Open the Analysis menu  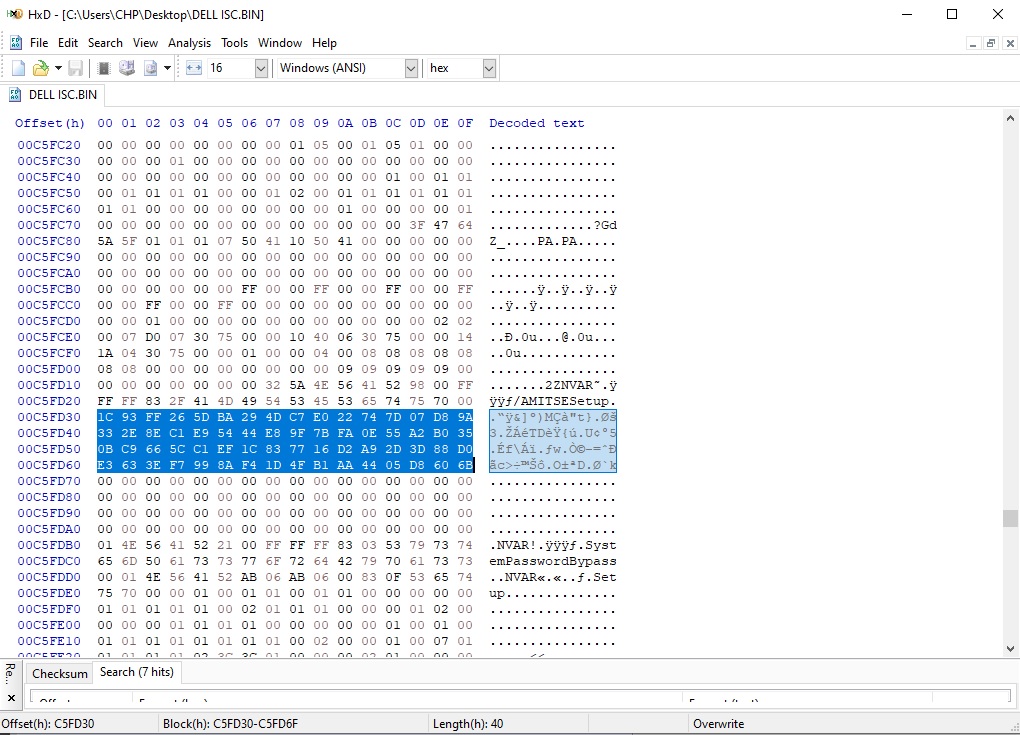coord(189,43)
